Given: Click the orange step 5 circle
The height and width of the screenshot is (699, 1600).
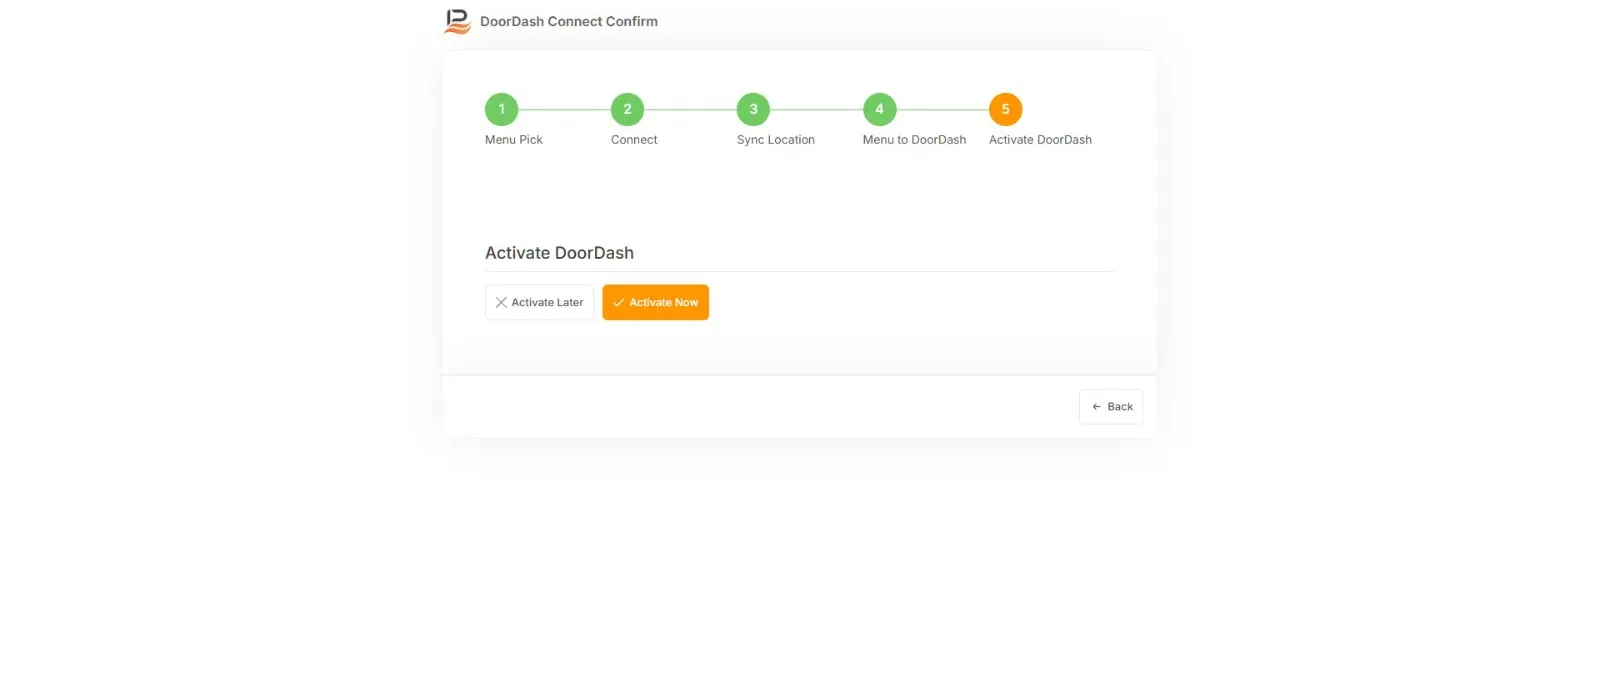Looking at the screenshot, I should pyautogui.click(x=1005, y=109).
